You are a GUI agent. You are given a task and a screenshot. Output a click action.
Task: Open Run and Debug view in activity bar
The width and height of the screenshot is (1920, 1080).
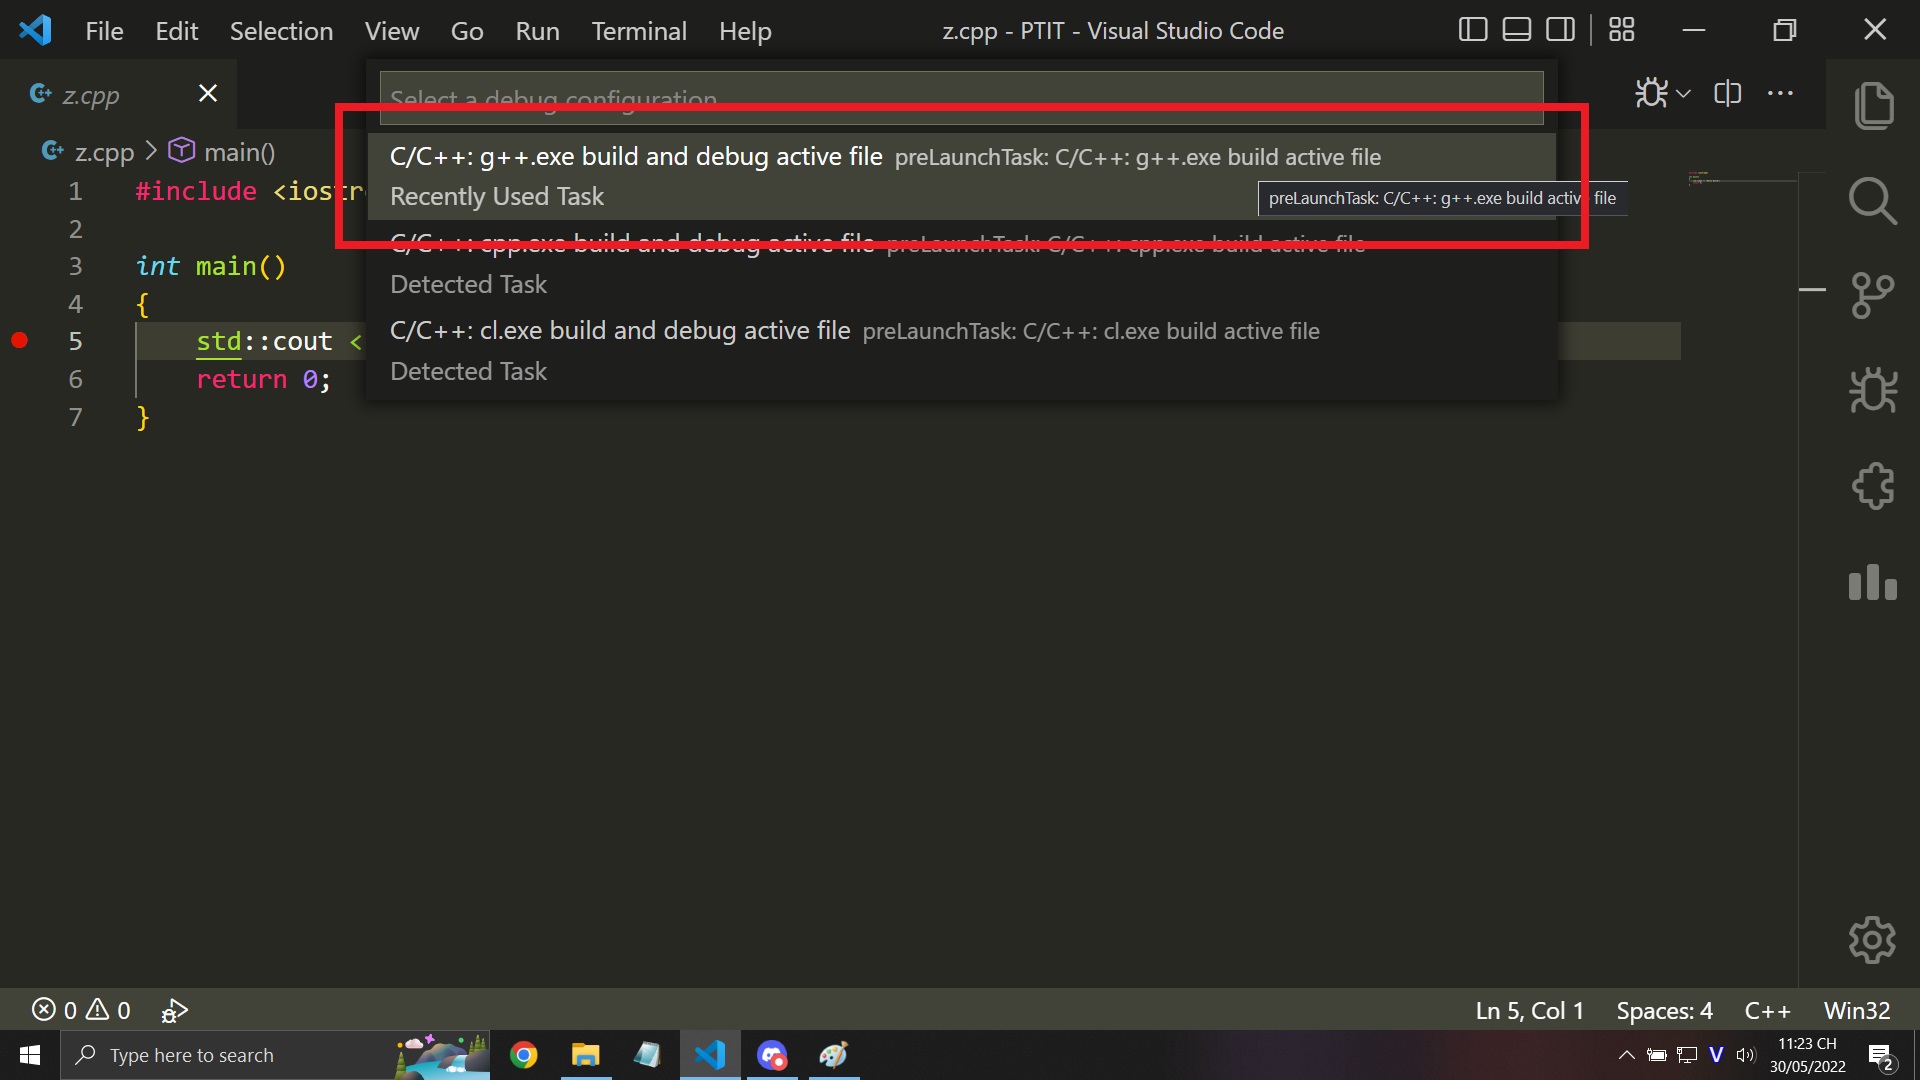tap(1873, 390)
